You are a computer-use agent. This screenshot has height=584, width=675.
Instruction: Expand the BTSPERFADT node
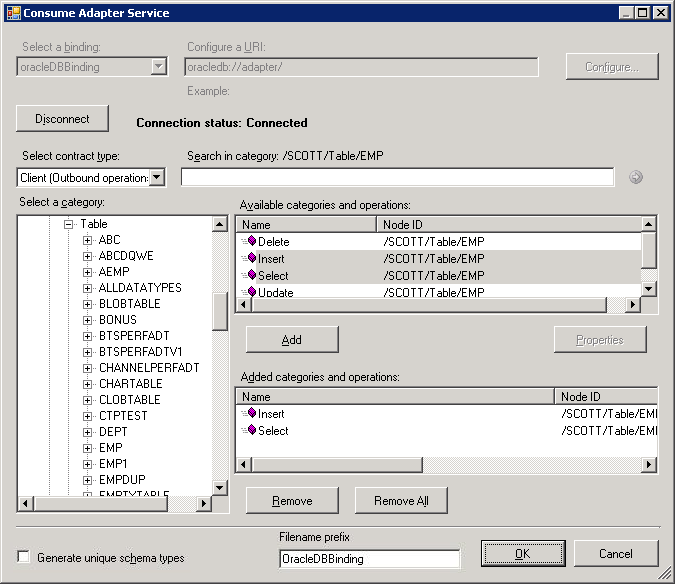(x=87, y=336)
